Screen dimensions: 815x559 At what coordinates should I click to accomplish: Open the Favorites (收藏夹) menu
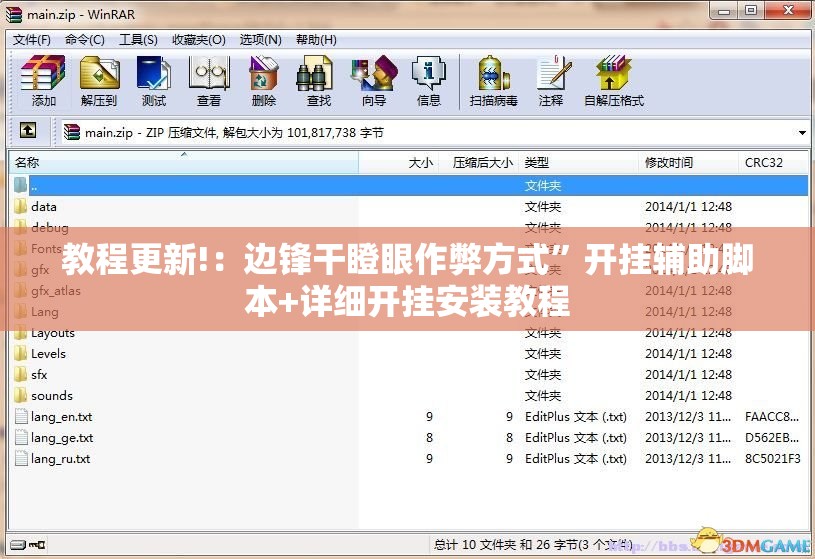coord(199,40)
